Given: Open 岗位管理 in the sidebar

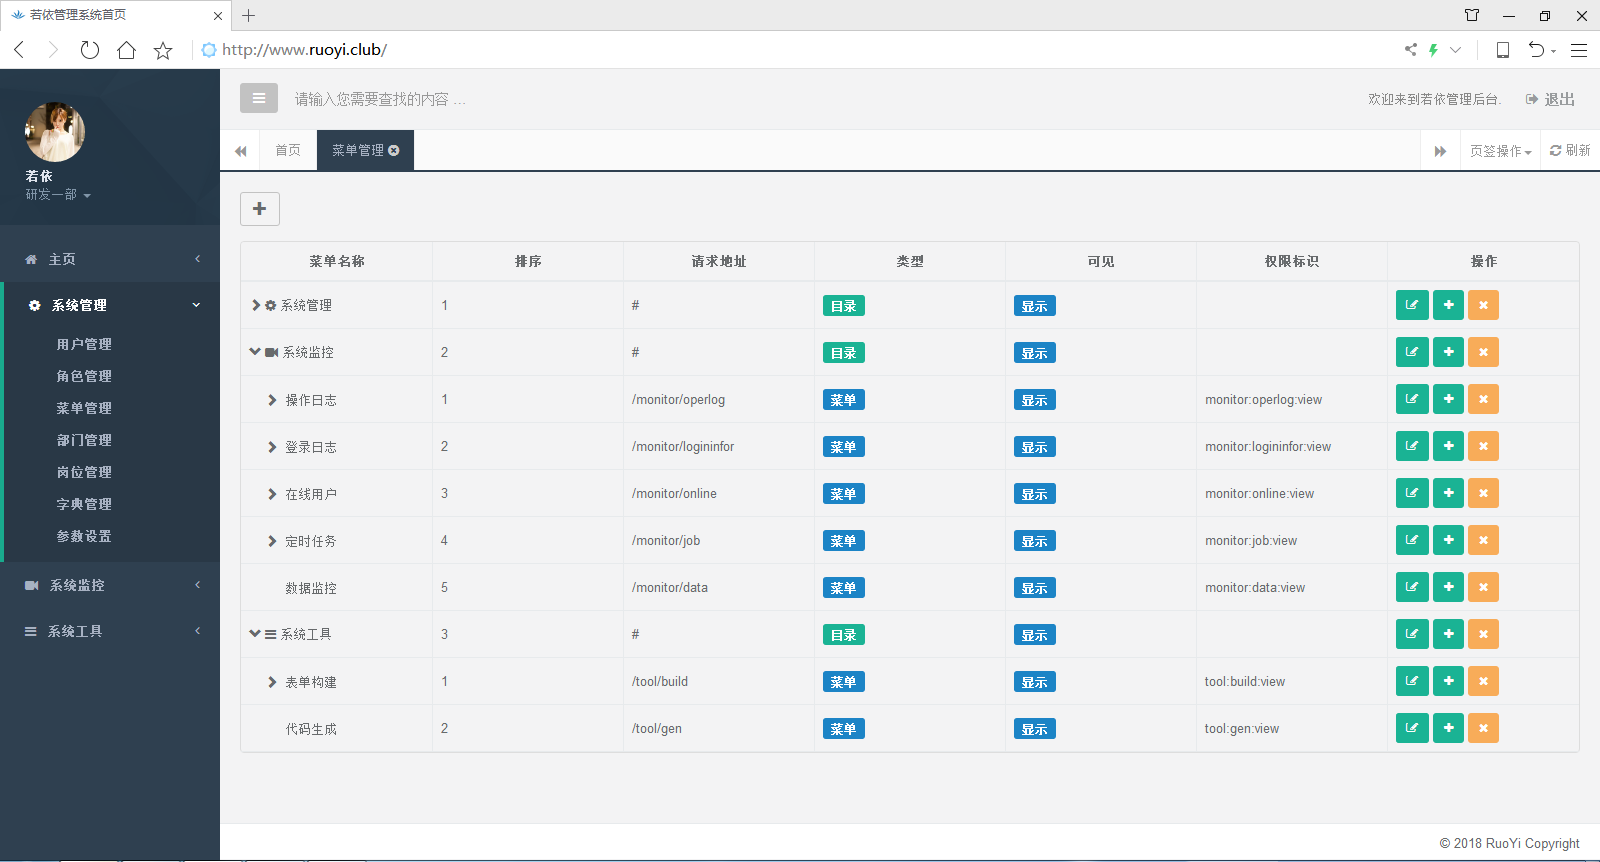Looking at the screenshot, I should [x=84, y=472].
